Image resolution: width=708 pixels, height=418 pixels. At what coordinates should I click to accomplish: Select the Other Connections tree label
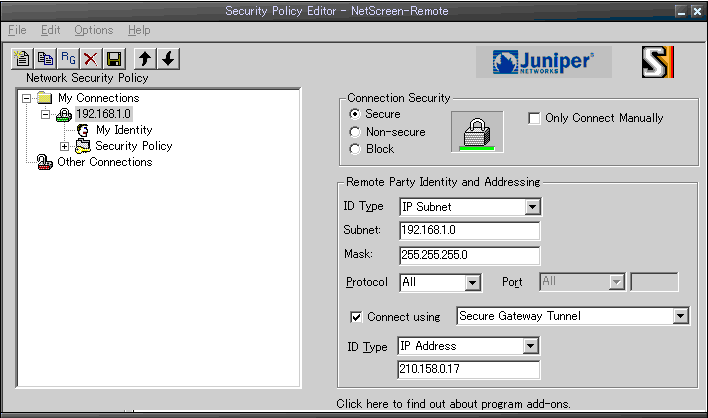(105, 162)
